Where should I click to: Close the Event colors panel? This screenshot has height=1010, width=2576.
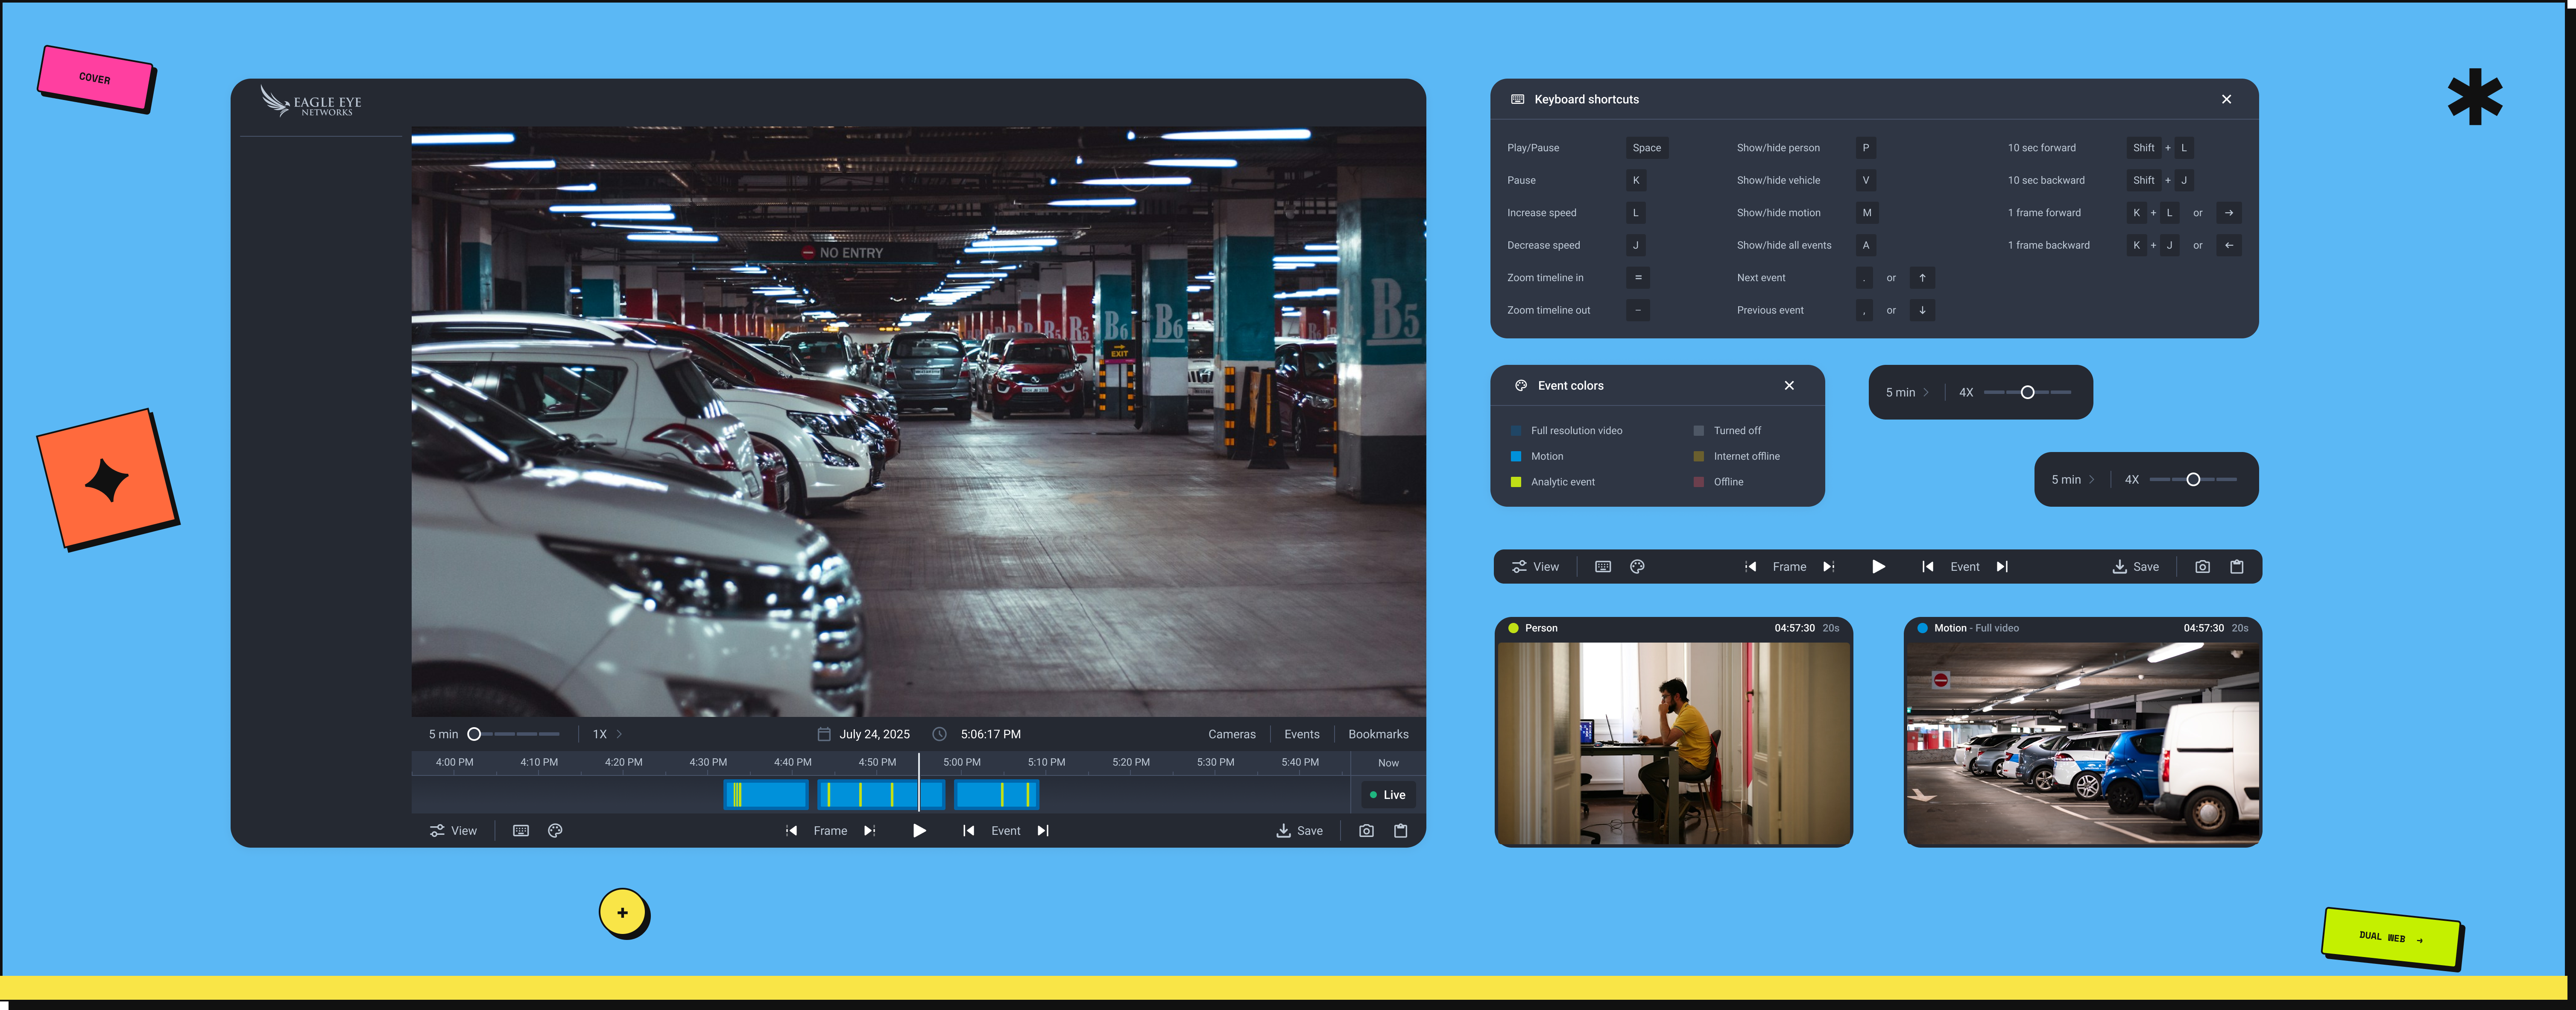point(1789,385)
